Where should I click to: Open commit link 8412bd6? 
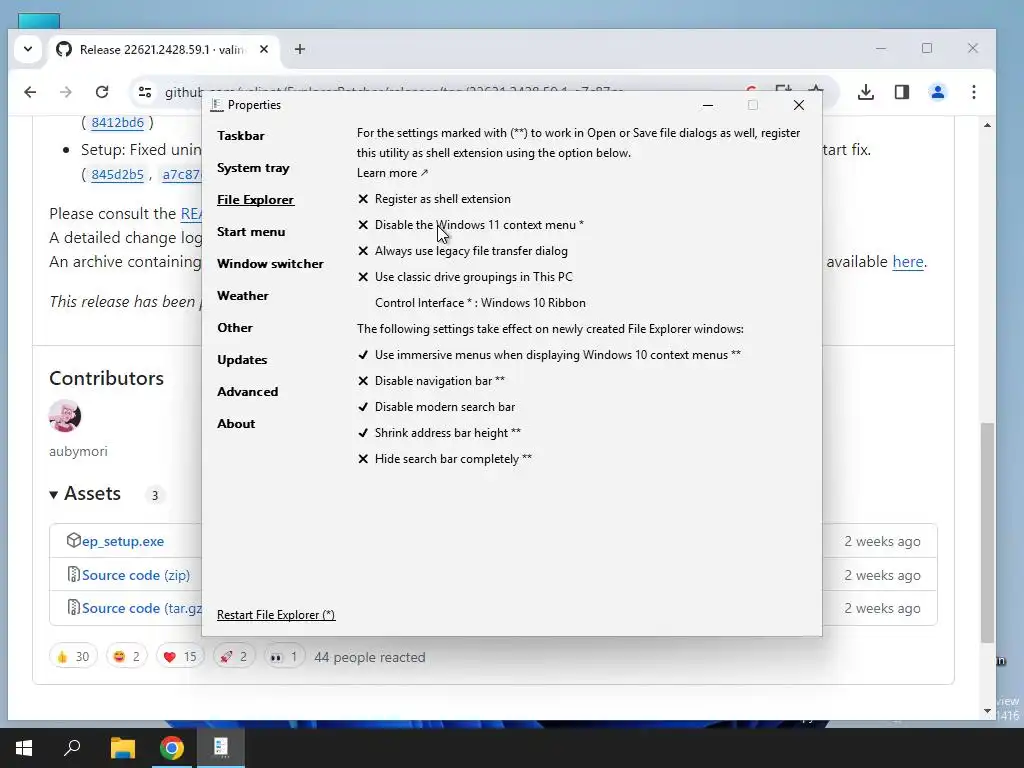point(118,122)
